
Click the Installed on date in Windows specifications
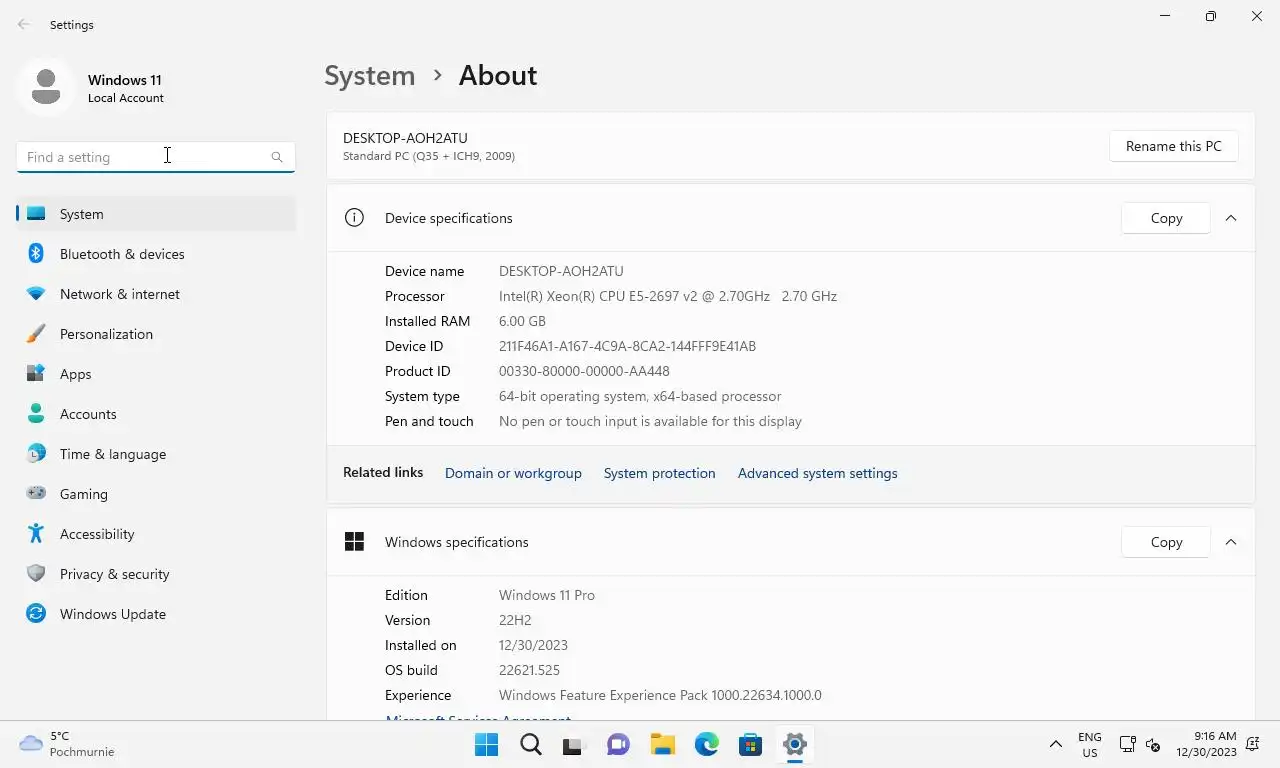click(x=533, y=645)
